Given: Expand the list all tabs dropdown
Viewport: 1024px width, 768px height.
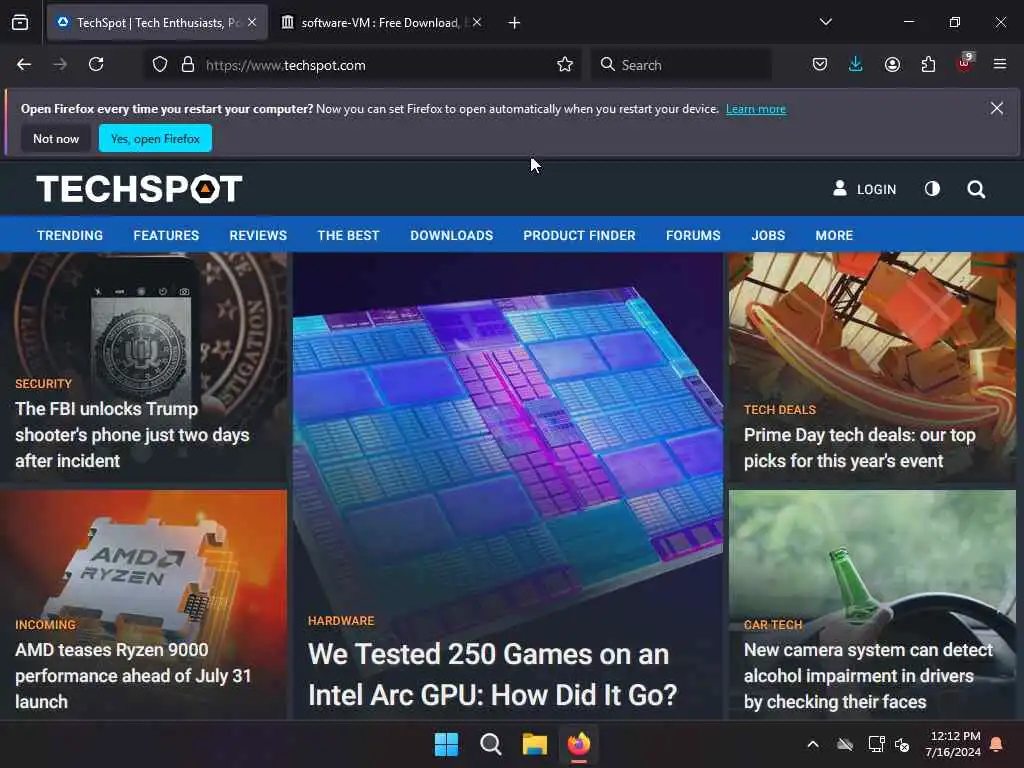Looking at the screenshot, I should click(825, 22).
